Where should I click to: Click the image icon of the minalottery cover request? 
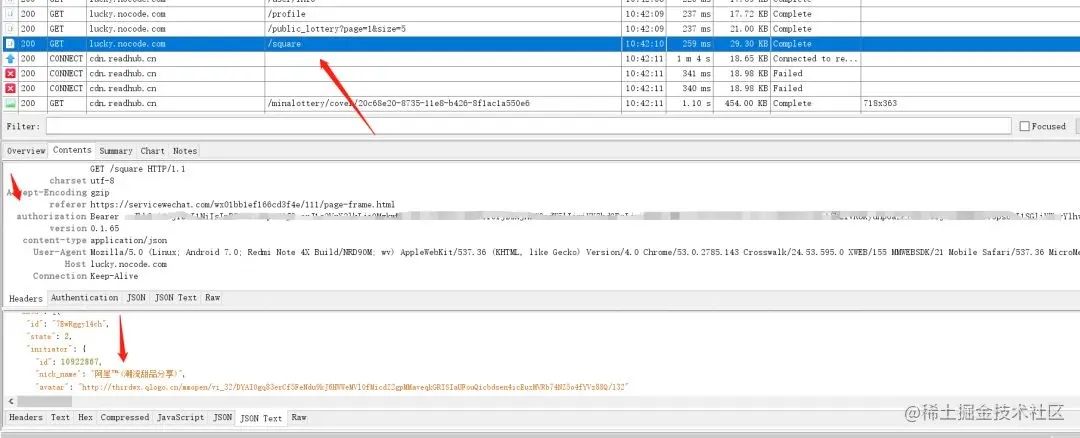coord(10,103)
